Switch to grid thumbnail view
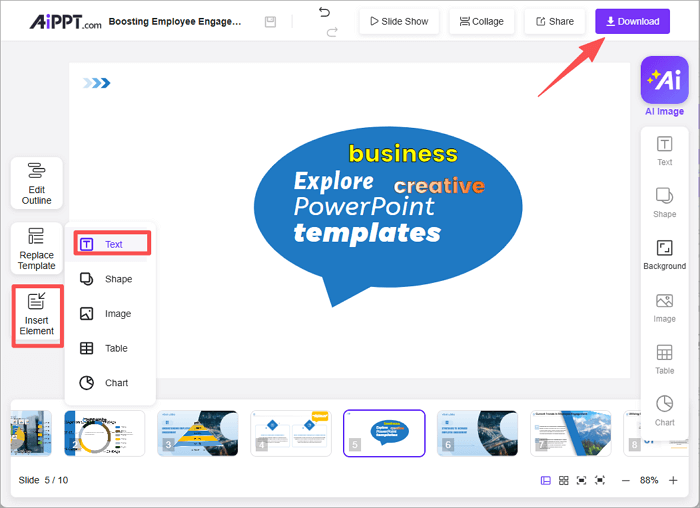Image resolution: width=700 pixels, height=508 pixels. pyautogui.click(x=564, y=481)
